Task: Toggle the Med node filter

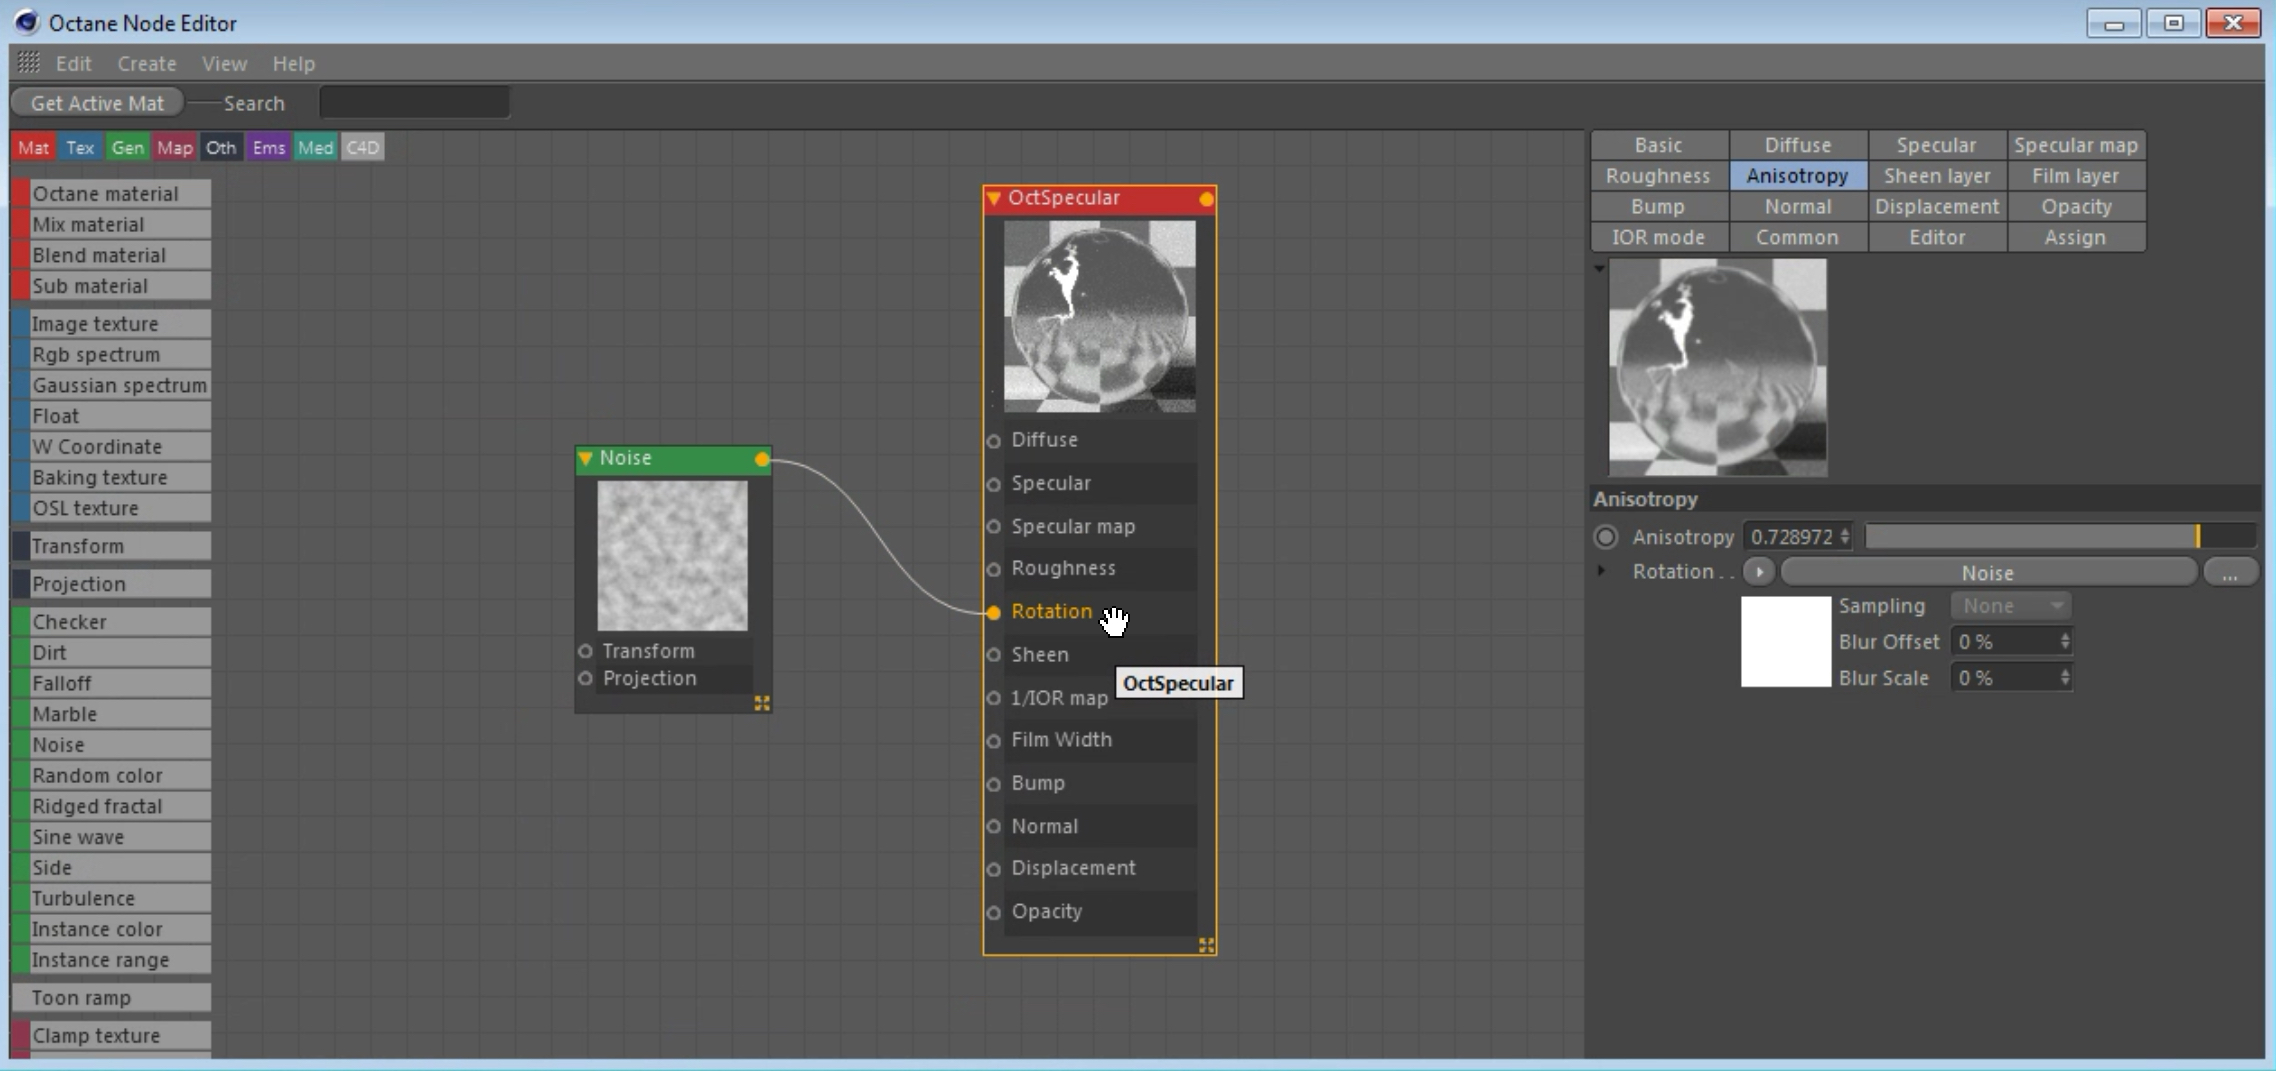Action: [x=316, y=148]
